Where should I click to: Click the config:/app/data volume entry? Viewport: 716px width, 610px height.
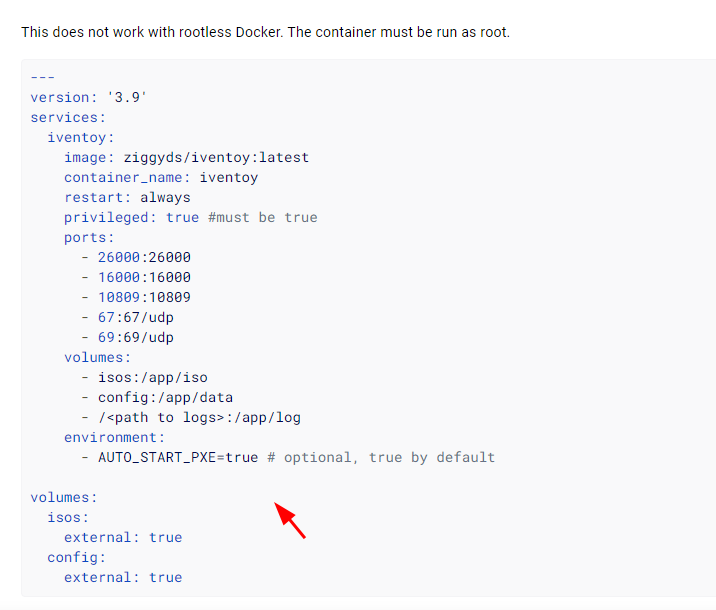[x=165, y=398]
